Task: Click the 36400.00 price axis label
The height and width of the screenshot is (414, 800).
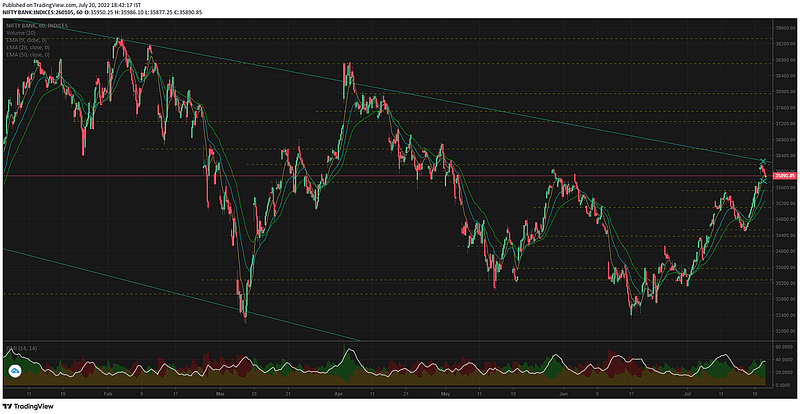Action: point(785,156)
